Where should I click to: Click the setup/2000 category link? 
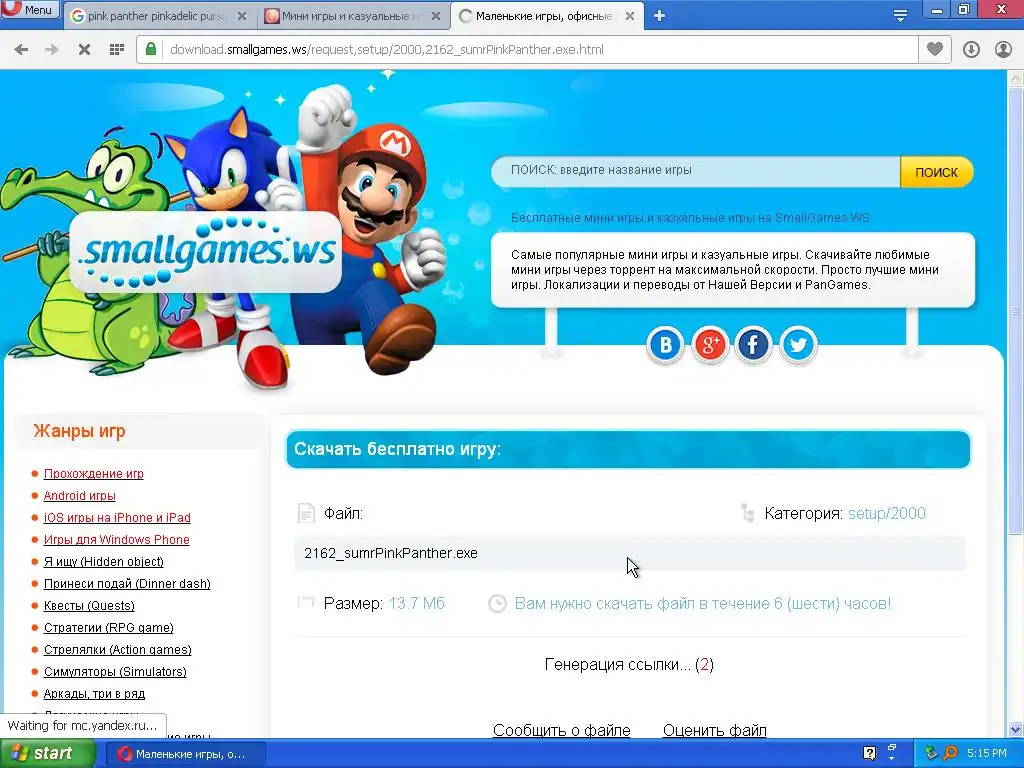[886, 513]
